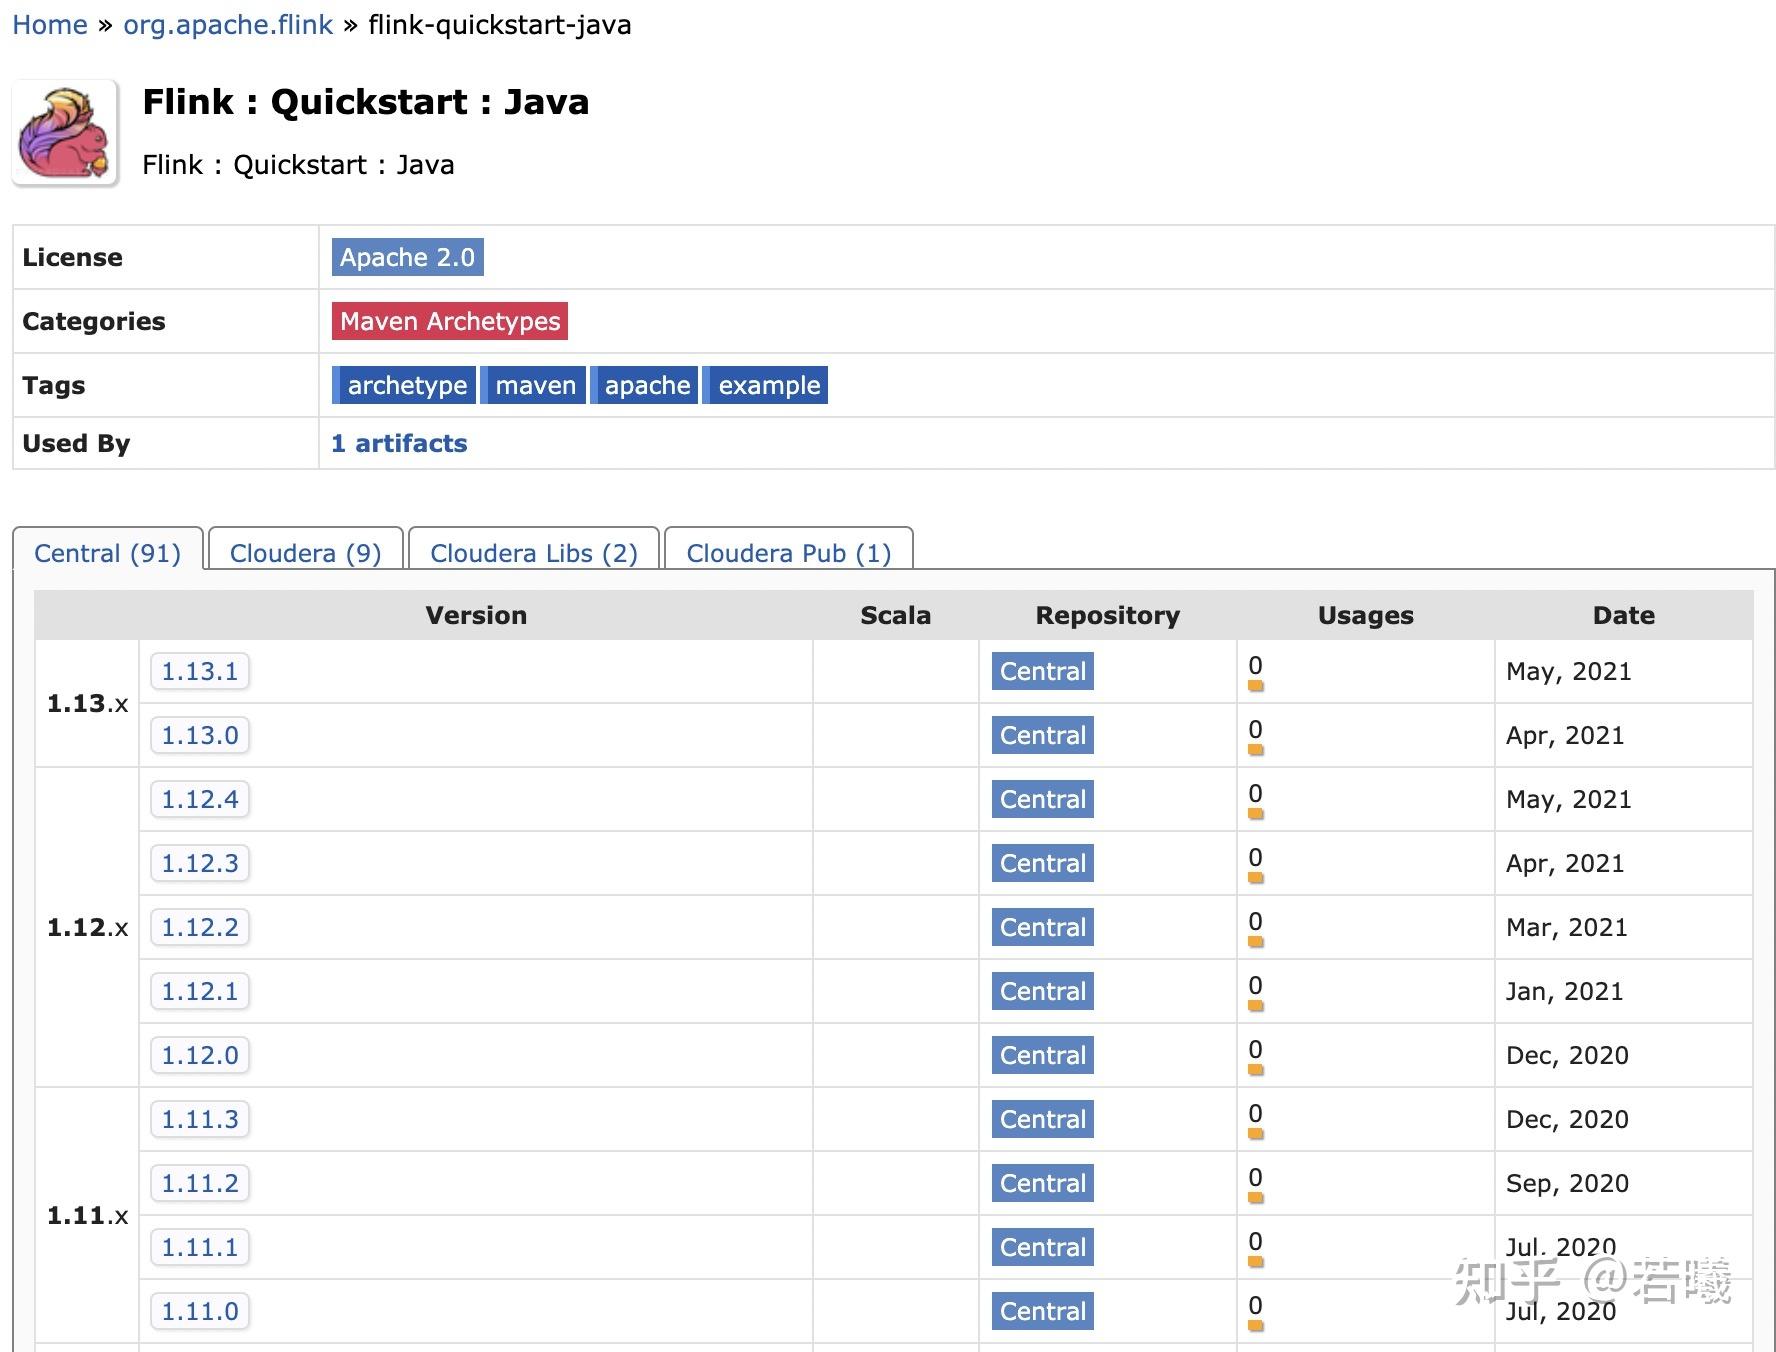Viewport: 1776px width, 1352px height.
Task: Click the example tag badge
Action: pyautogui.click(x=768, y=385)
